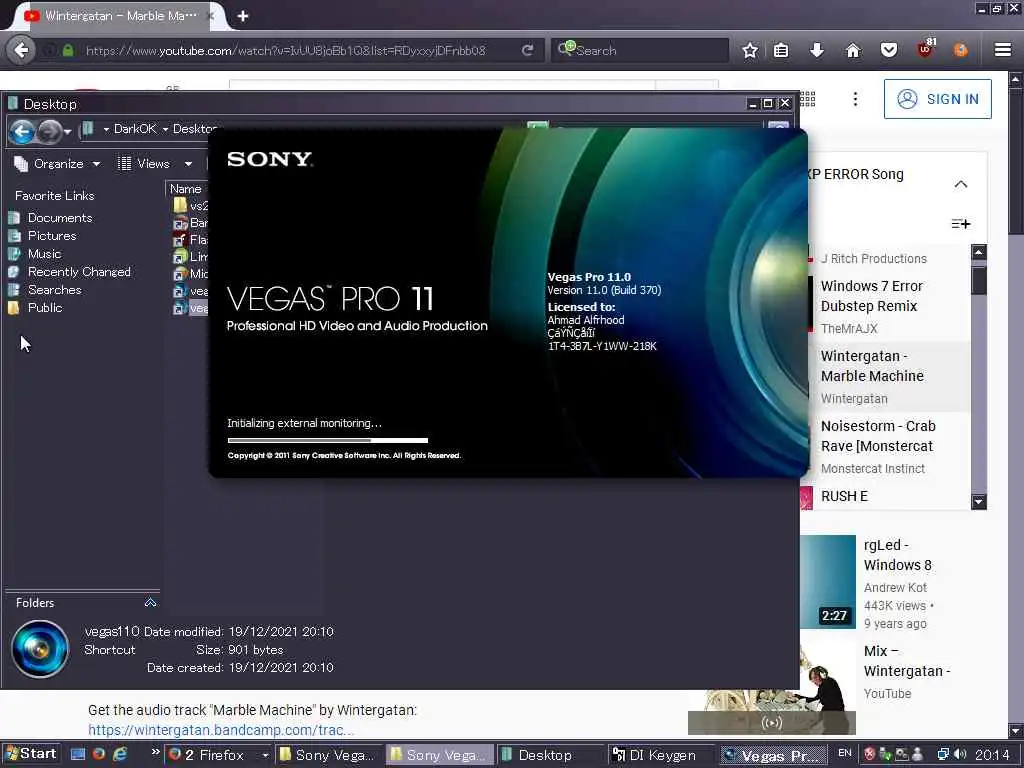Collapse the playlist panel with the chevron
Screen dimensions: 1024x768
click(961, 184)
